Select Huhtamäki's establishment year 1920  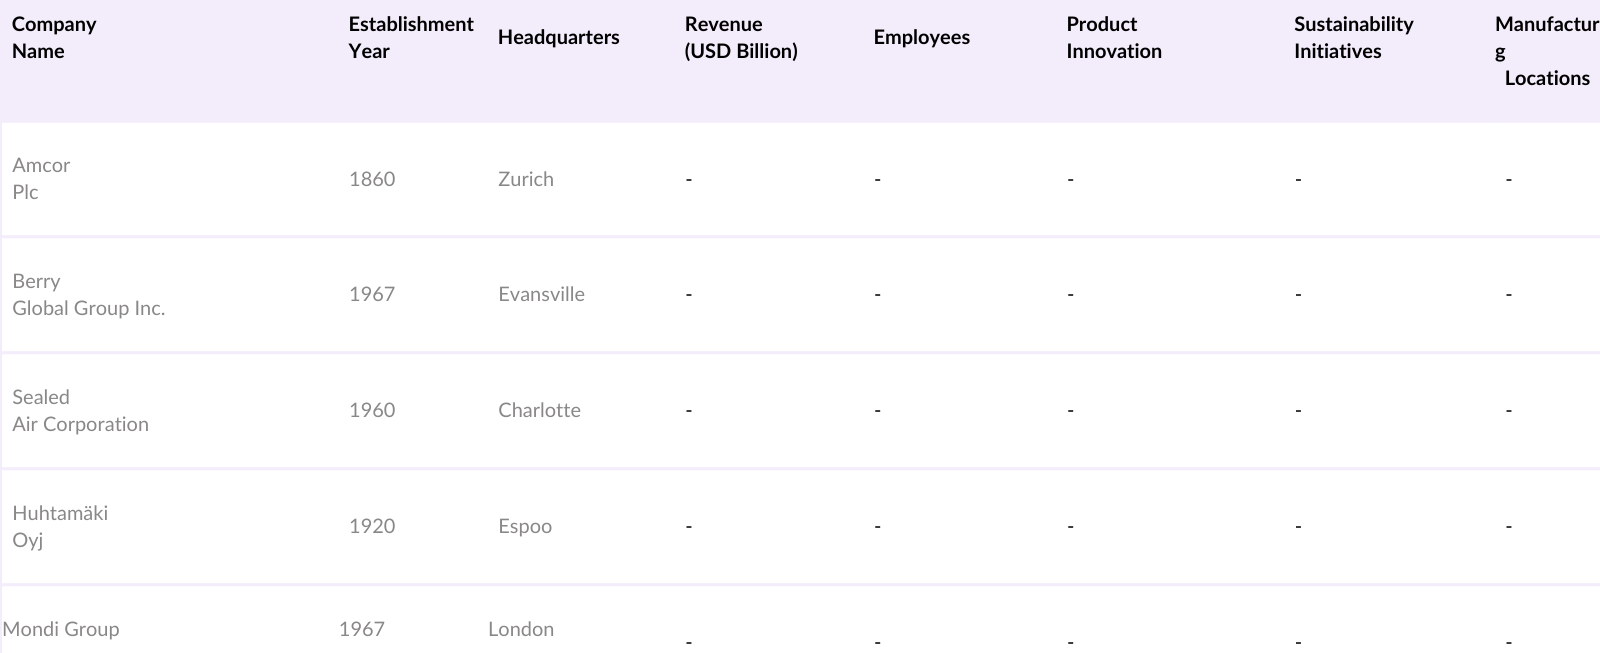[372, 527]
